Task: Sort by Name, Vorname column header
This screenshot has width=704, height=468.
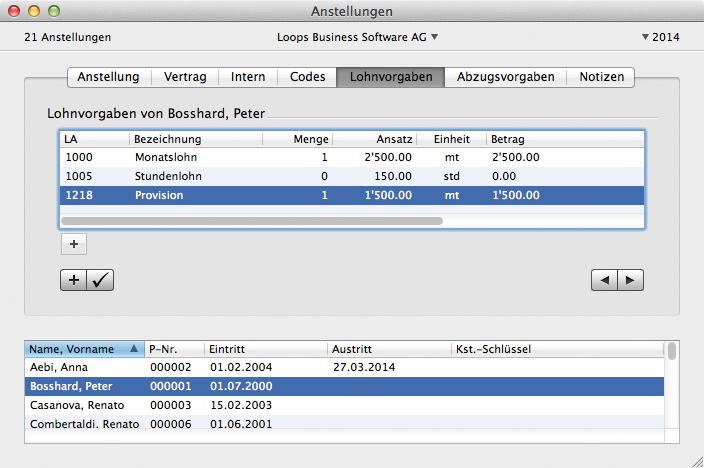Action: pyautogui.click(x=84, y=349)
